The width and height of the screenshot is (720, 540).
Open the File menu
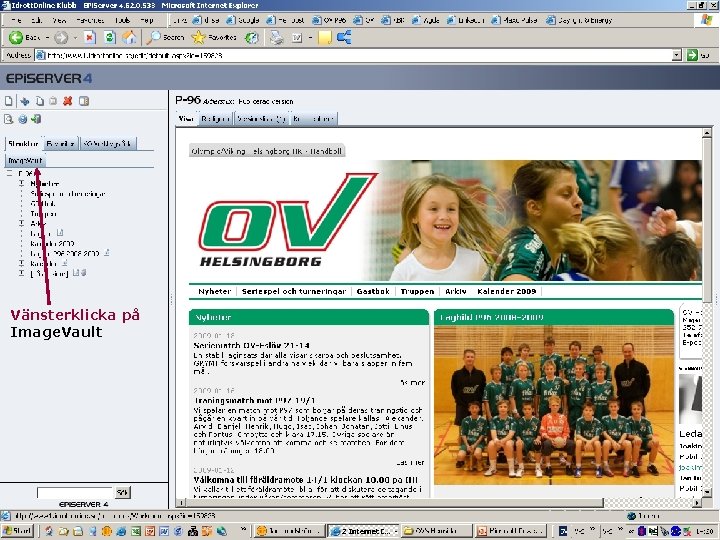click(x=17, y=20)
